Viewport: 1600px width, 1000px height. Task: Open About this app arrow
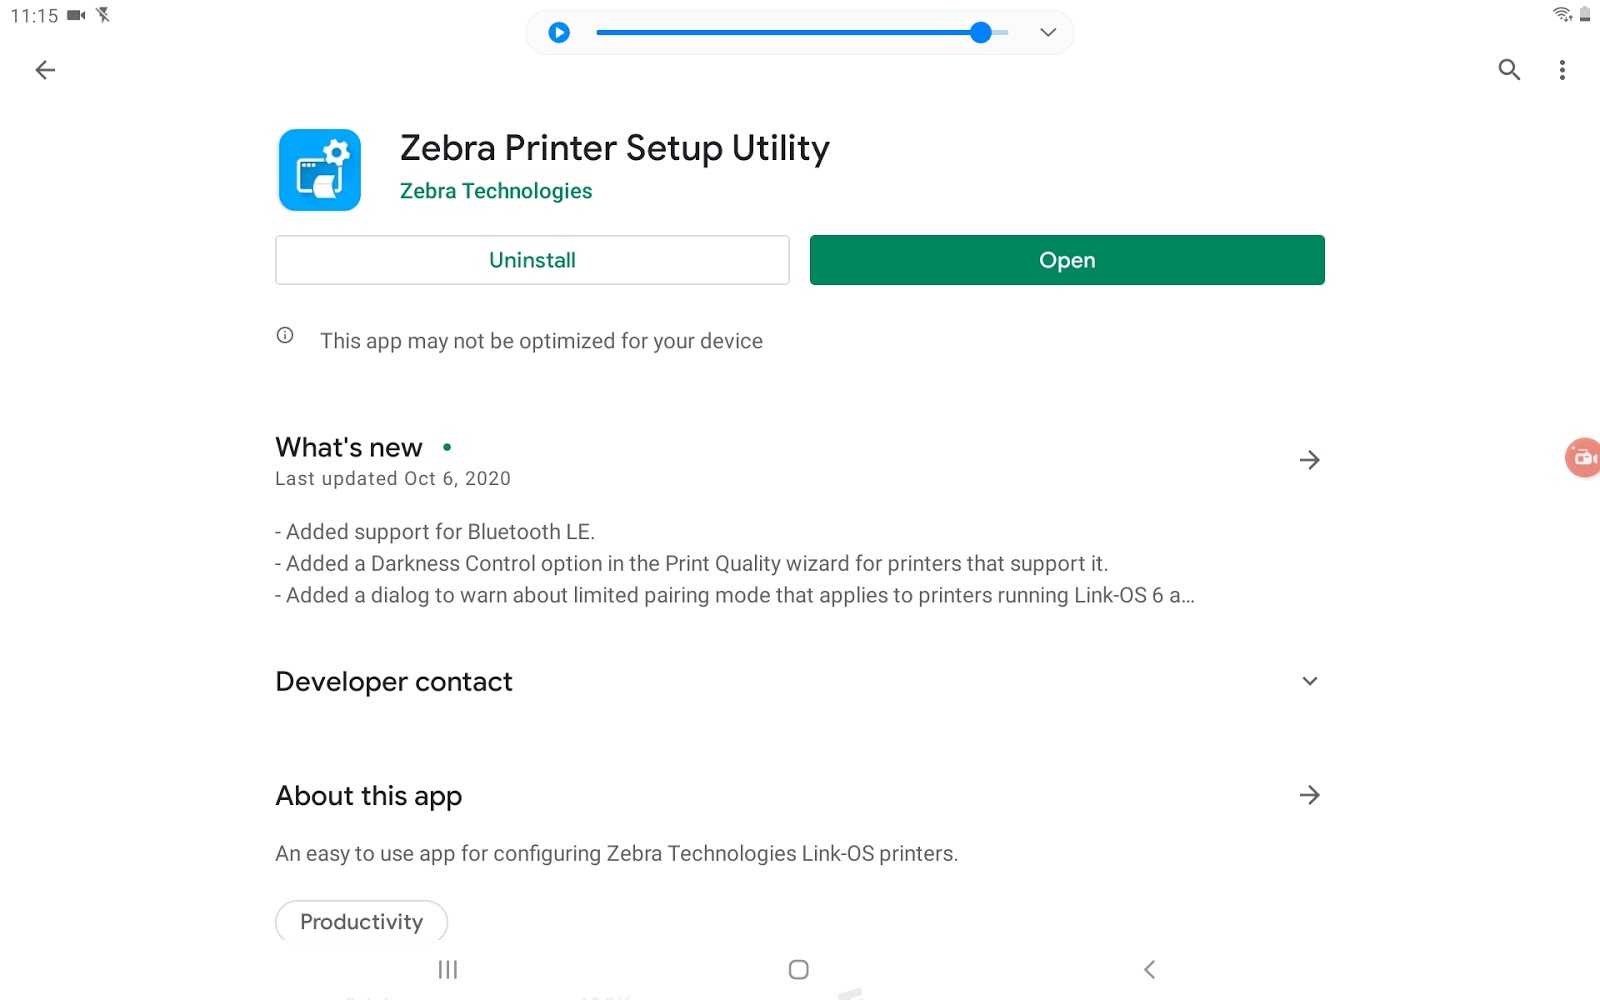click(1309, 795)
